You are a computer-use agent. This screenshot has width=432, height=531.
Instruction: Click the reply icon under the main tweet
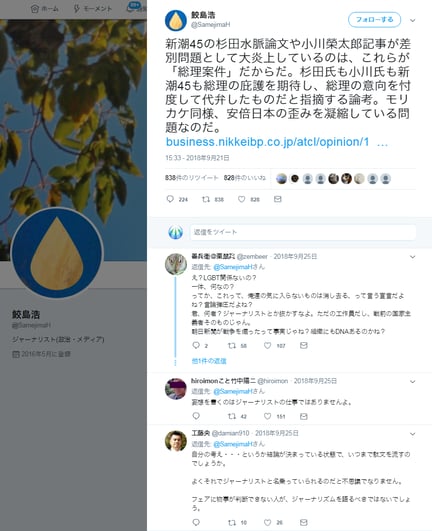pos(170,199)
